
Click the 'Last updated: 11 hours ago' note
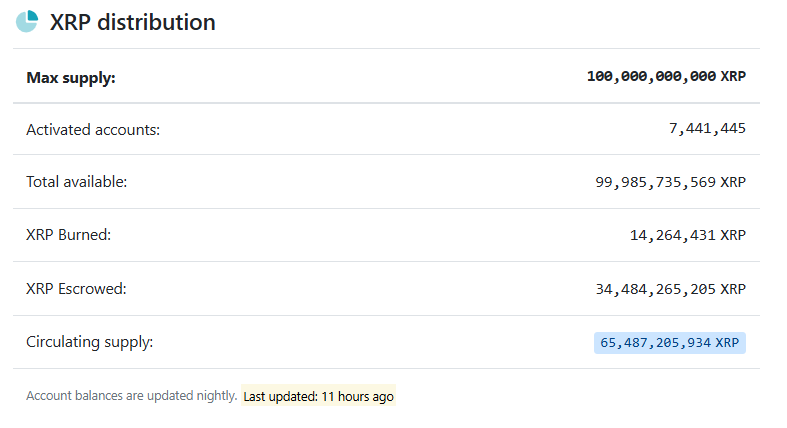[318, 396]
